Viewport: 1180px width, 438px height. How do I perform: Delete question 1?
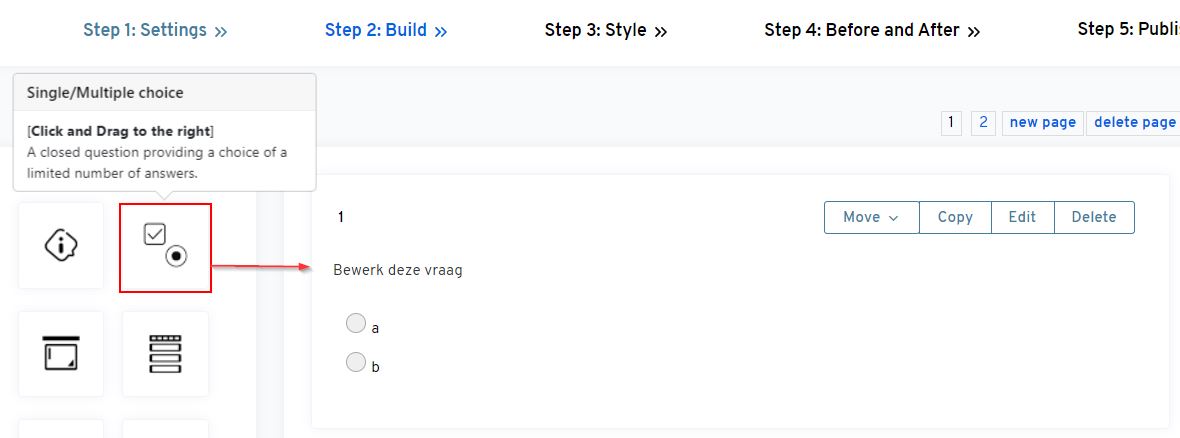1093,217
